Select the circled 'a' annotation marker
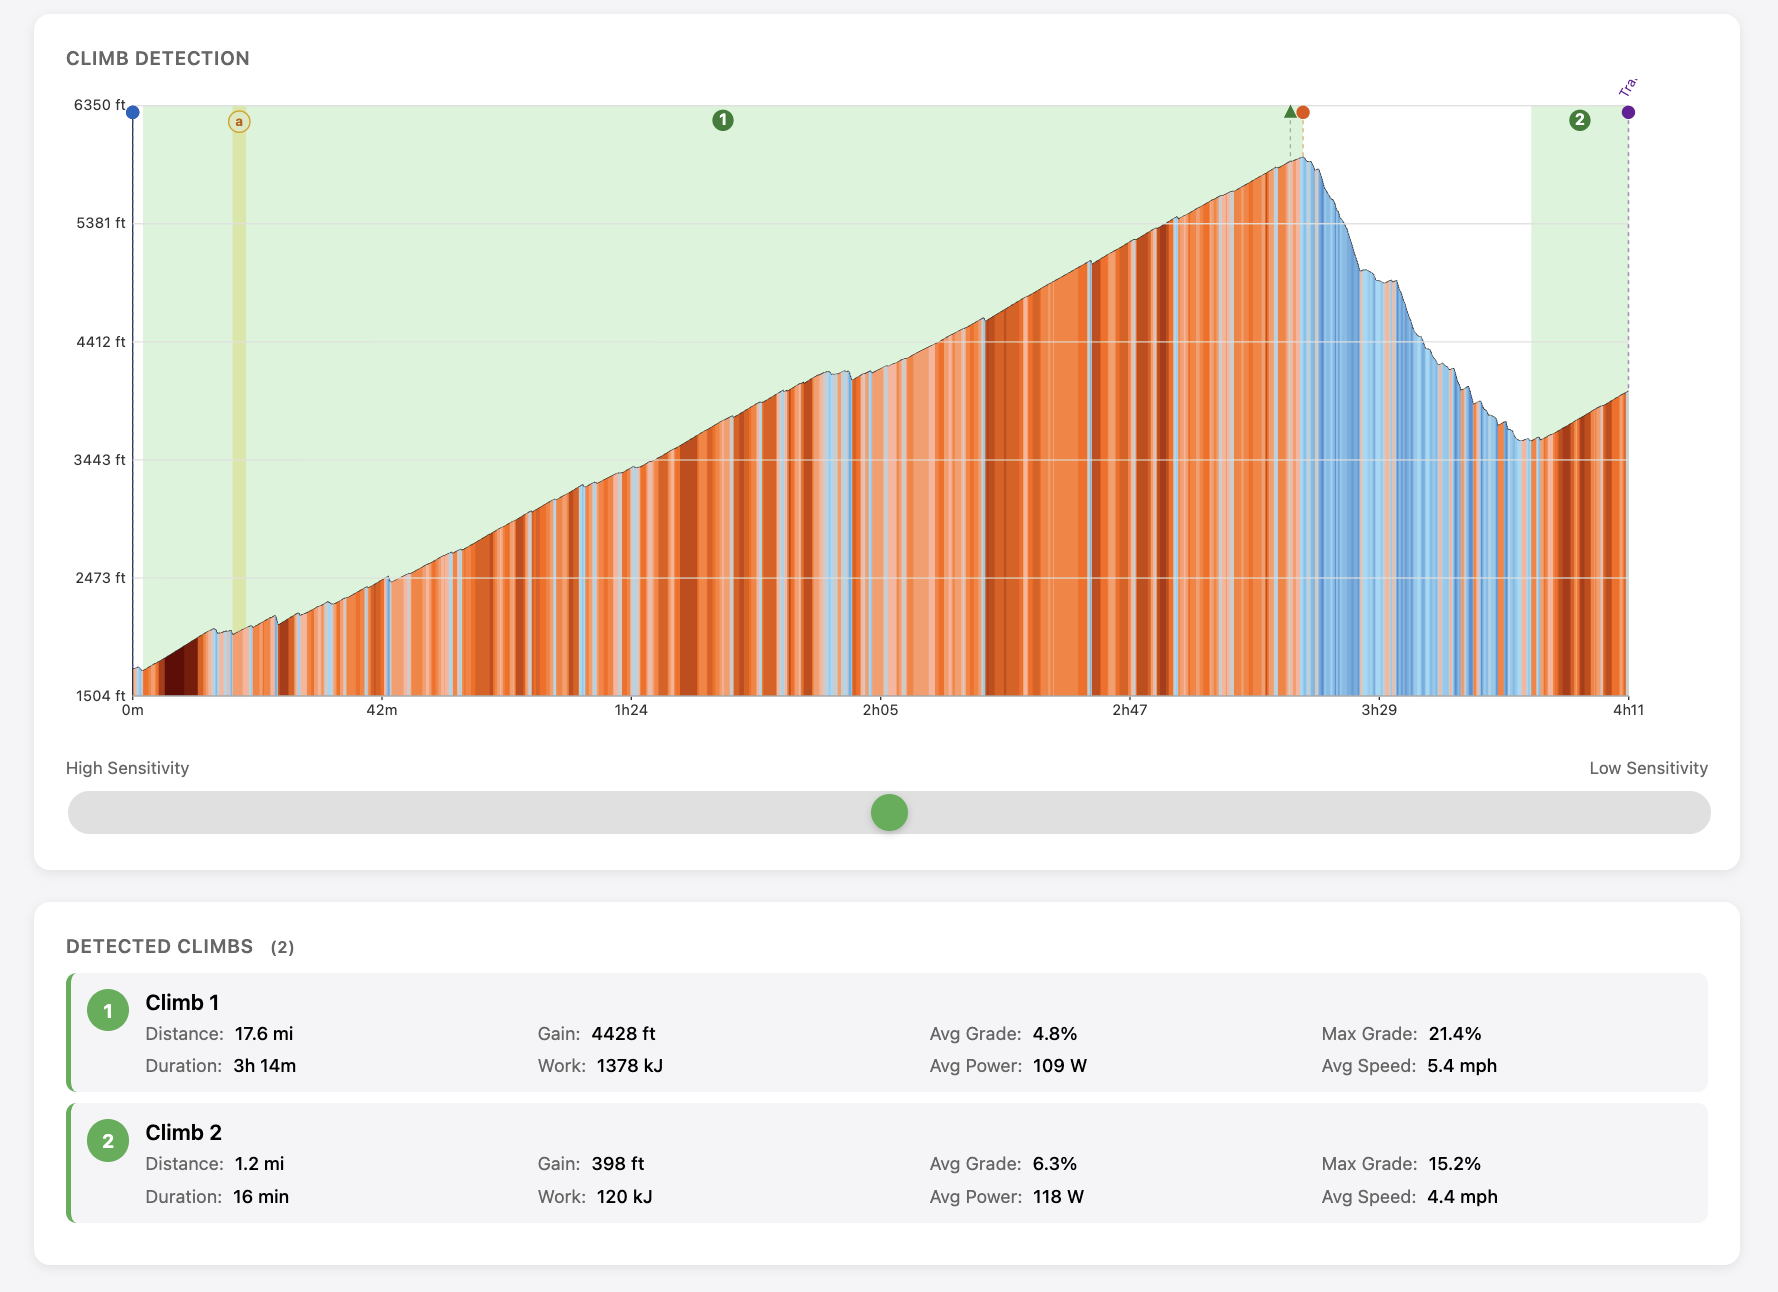The image size is (1778, 1292). pyautogui.click(x=239, y=121)
